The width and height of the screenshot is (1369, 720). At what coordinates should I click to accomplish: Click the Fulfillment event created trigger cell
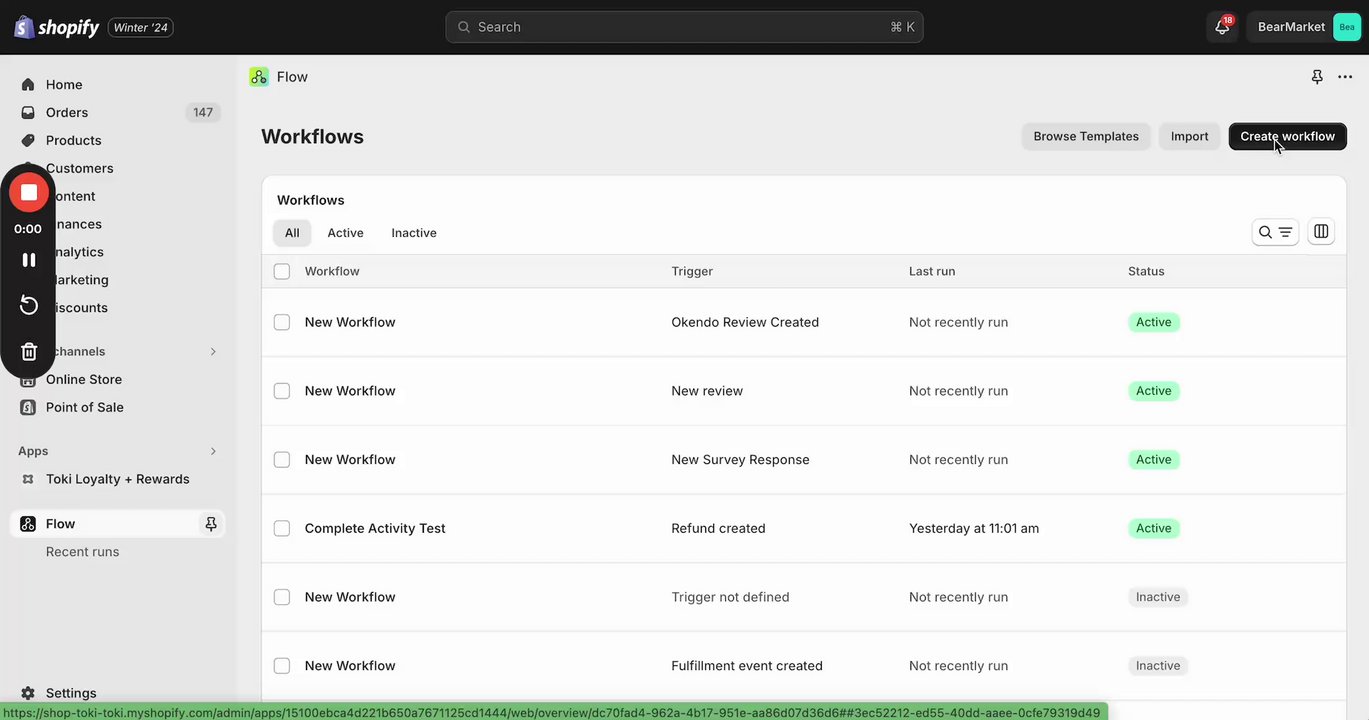click(x=747, y=666)
